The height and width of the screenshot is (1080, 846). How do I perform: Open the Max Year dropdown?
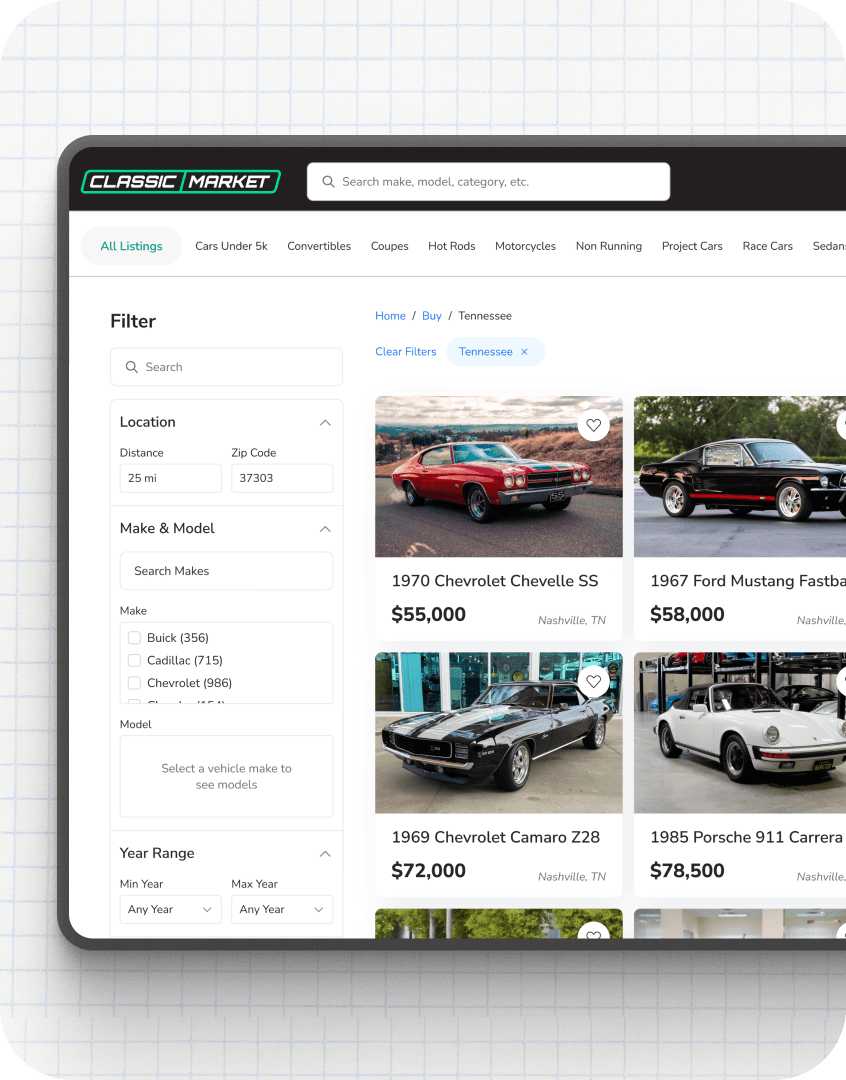(282, 909)
